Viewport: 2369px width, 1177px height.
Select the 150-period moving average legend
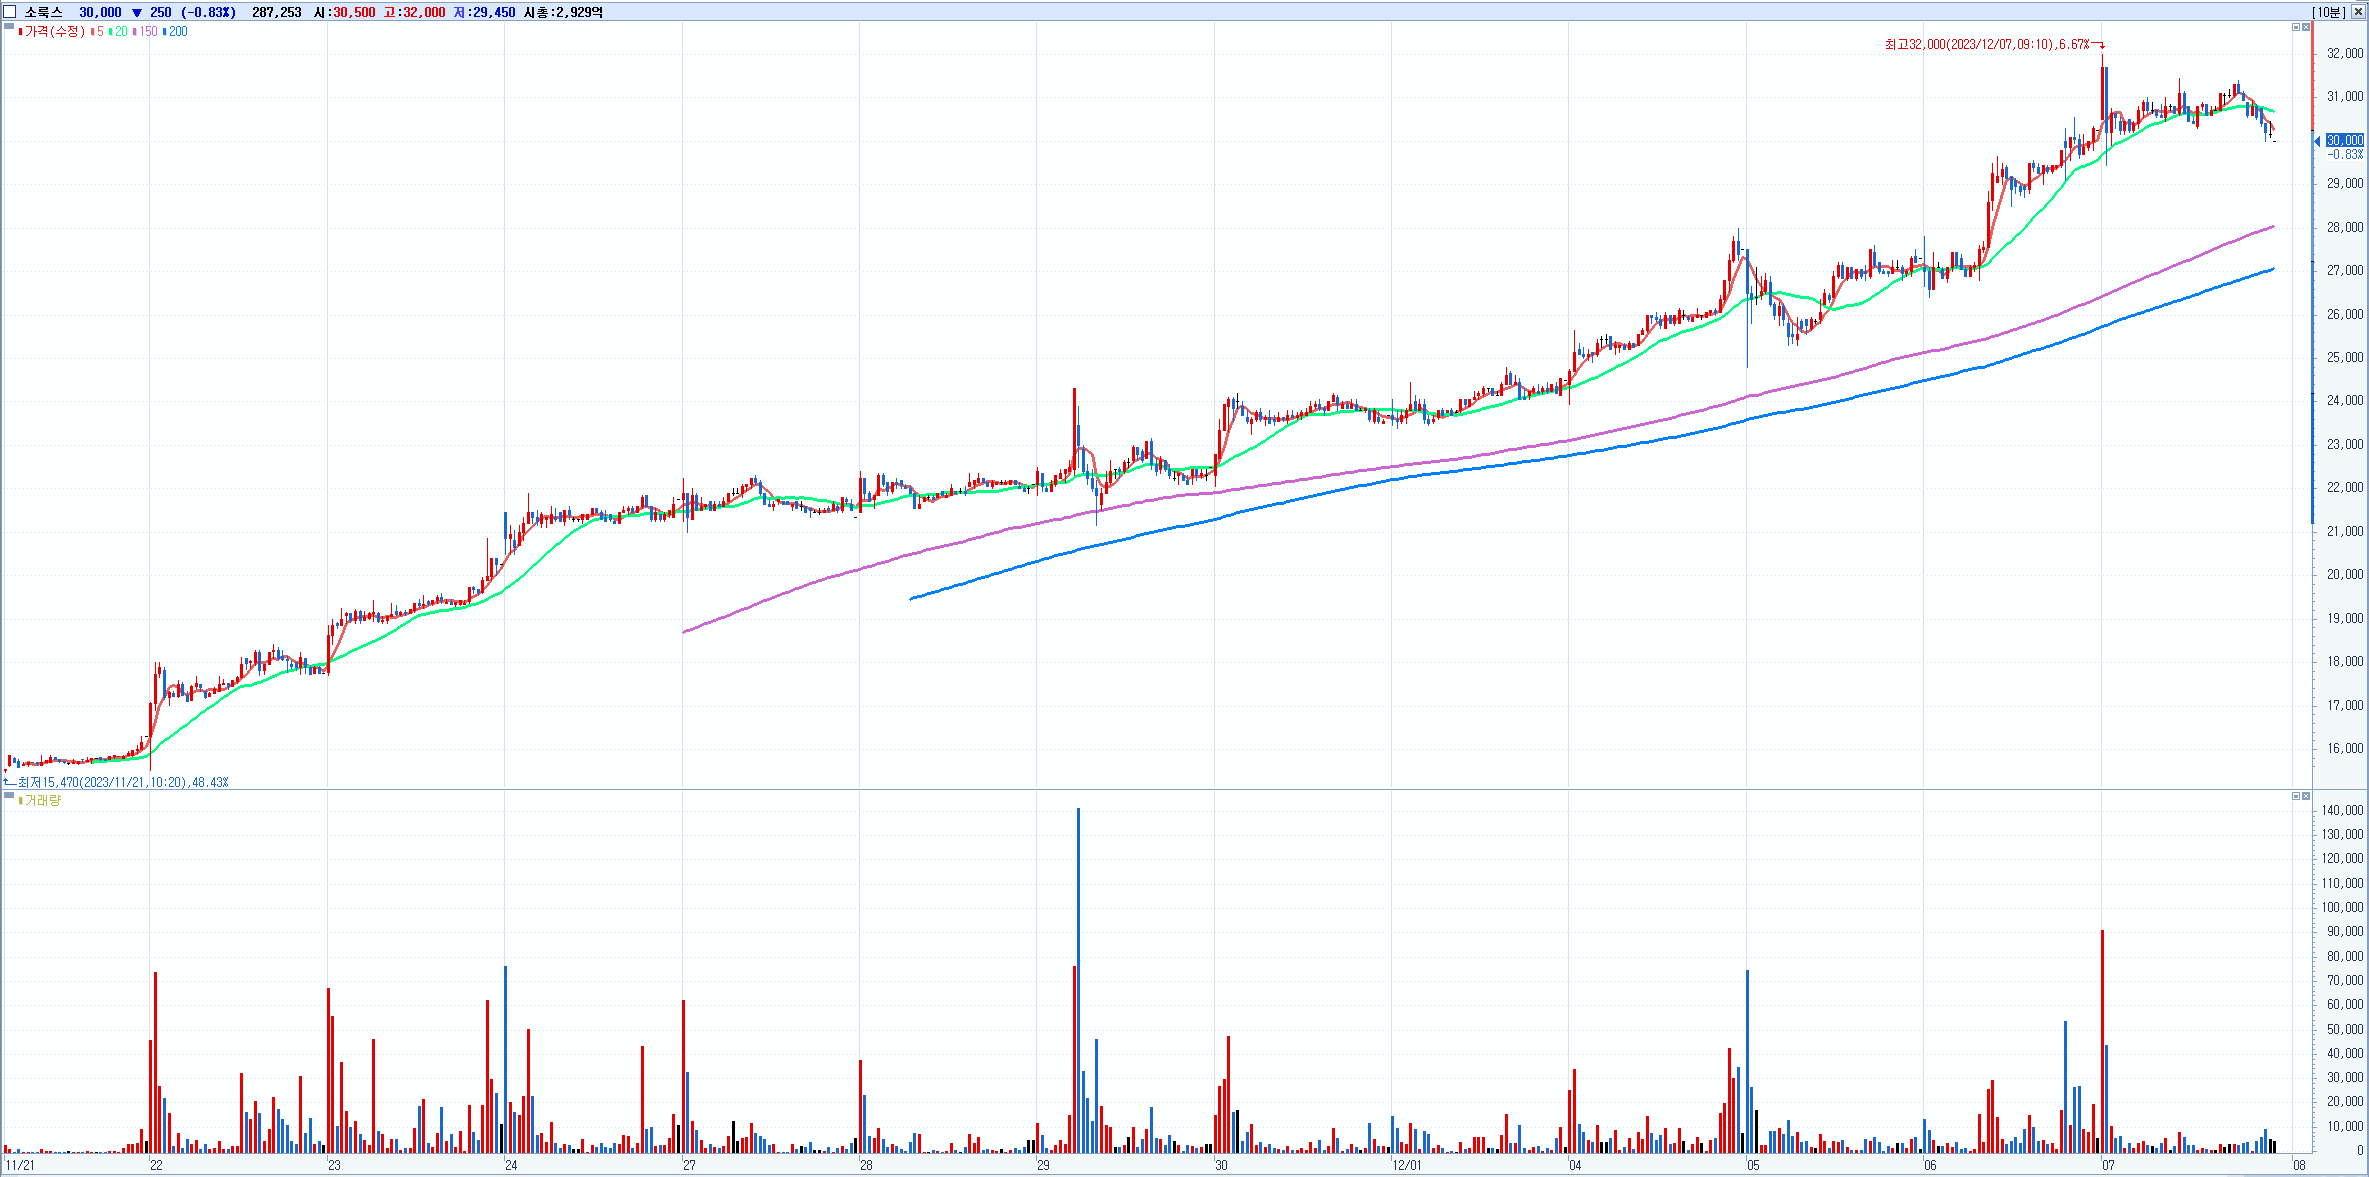pyautogui.click(x=147, y=31)
